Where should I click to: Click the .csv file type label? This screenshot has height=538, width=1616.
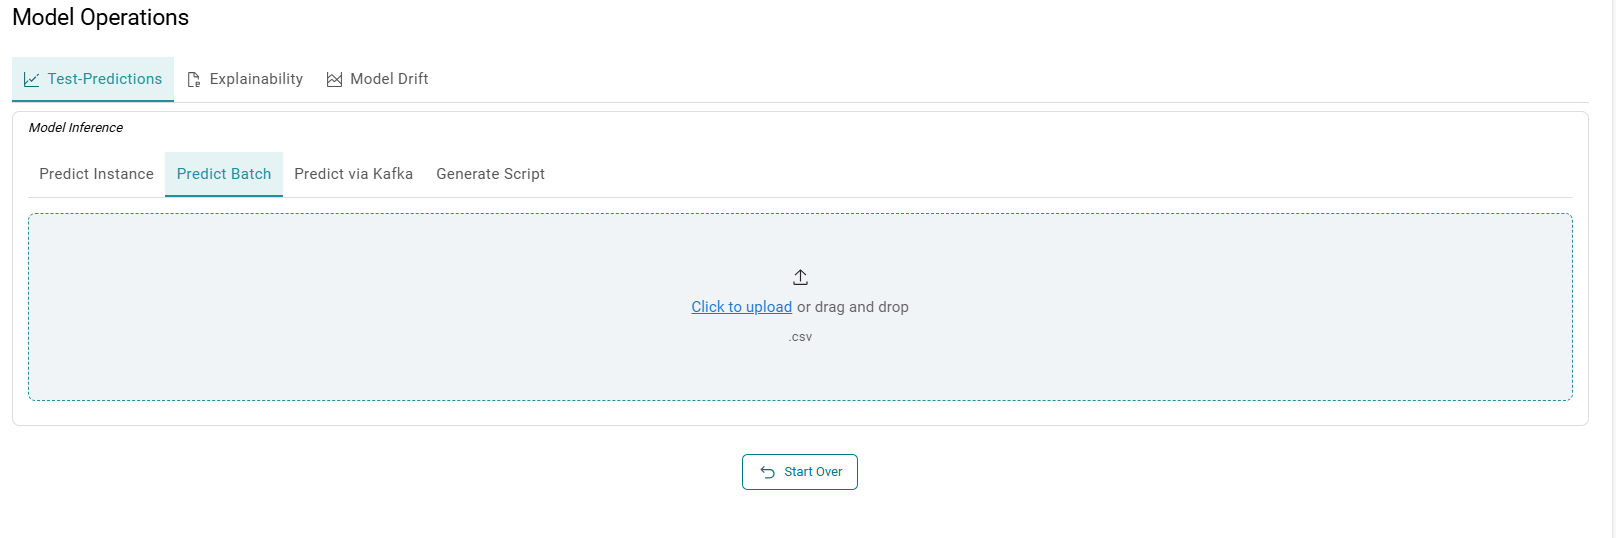[x=800, y=337]
